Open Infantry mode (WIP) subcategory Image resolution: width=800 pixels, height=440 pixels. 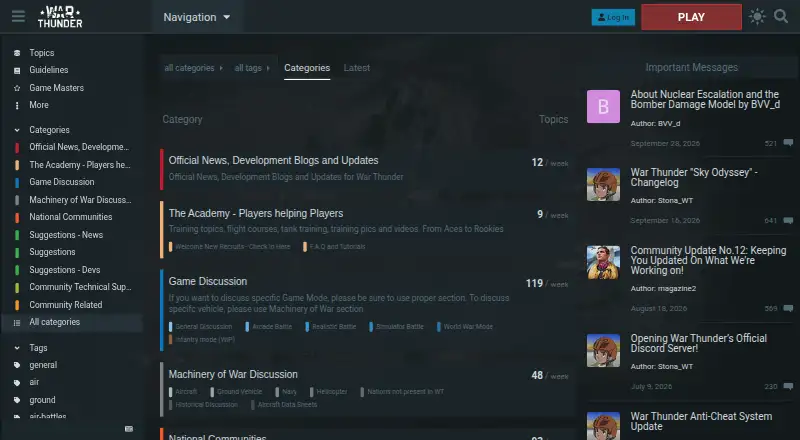(205, 339)
